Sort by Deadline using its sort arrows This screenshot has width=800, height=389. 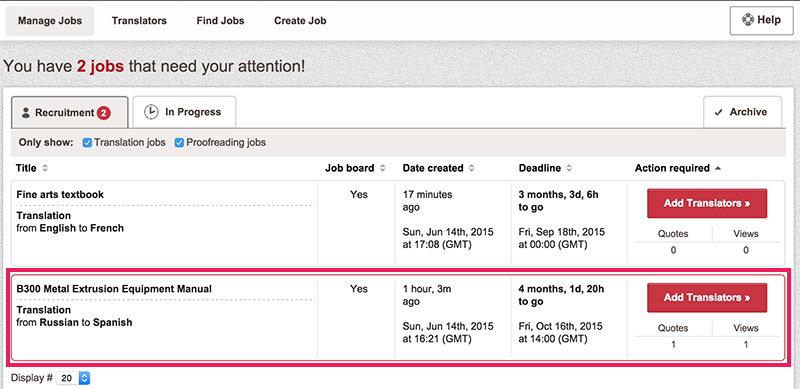click(569, 168)
